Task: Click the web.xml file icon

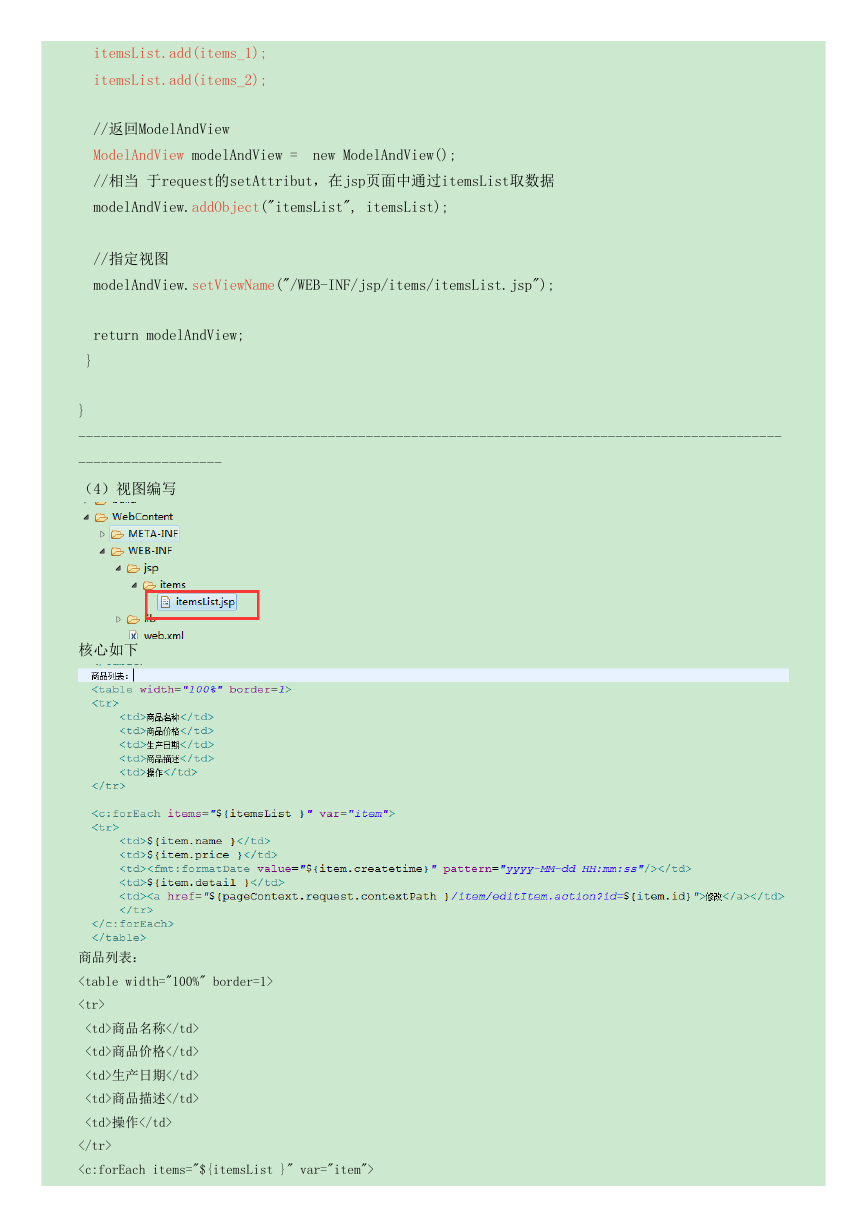Action: (133, 635)
